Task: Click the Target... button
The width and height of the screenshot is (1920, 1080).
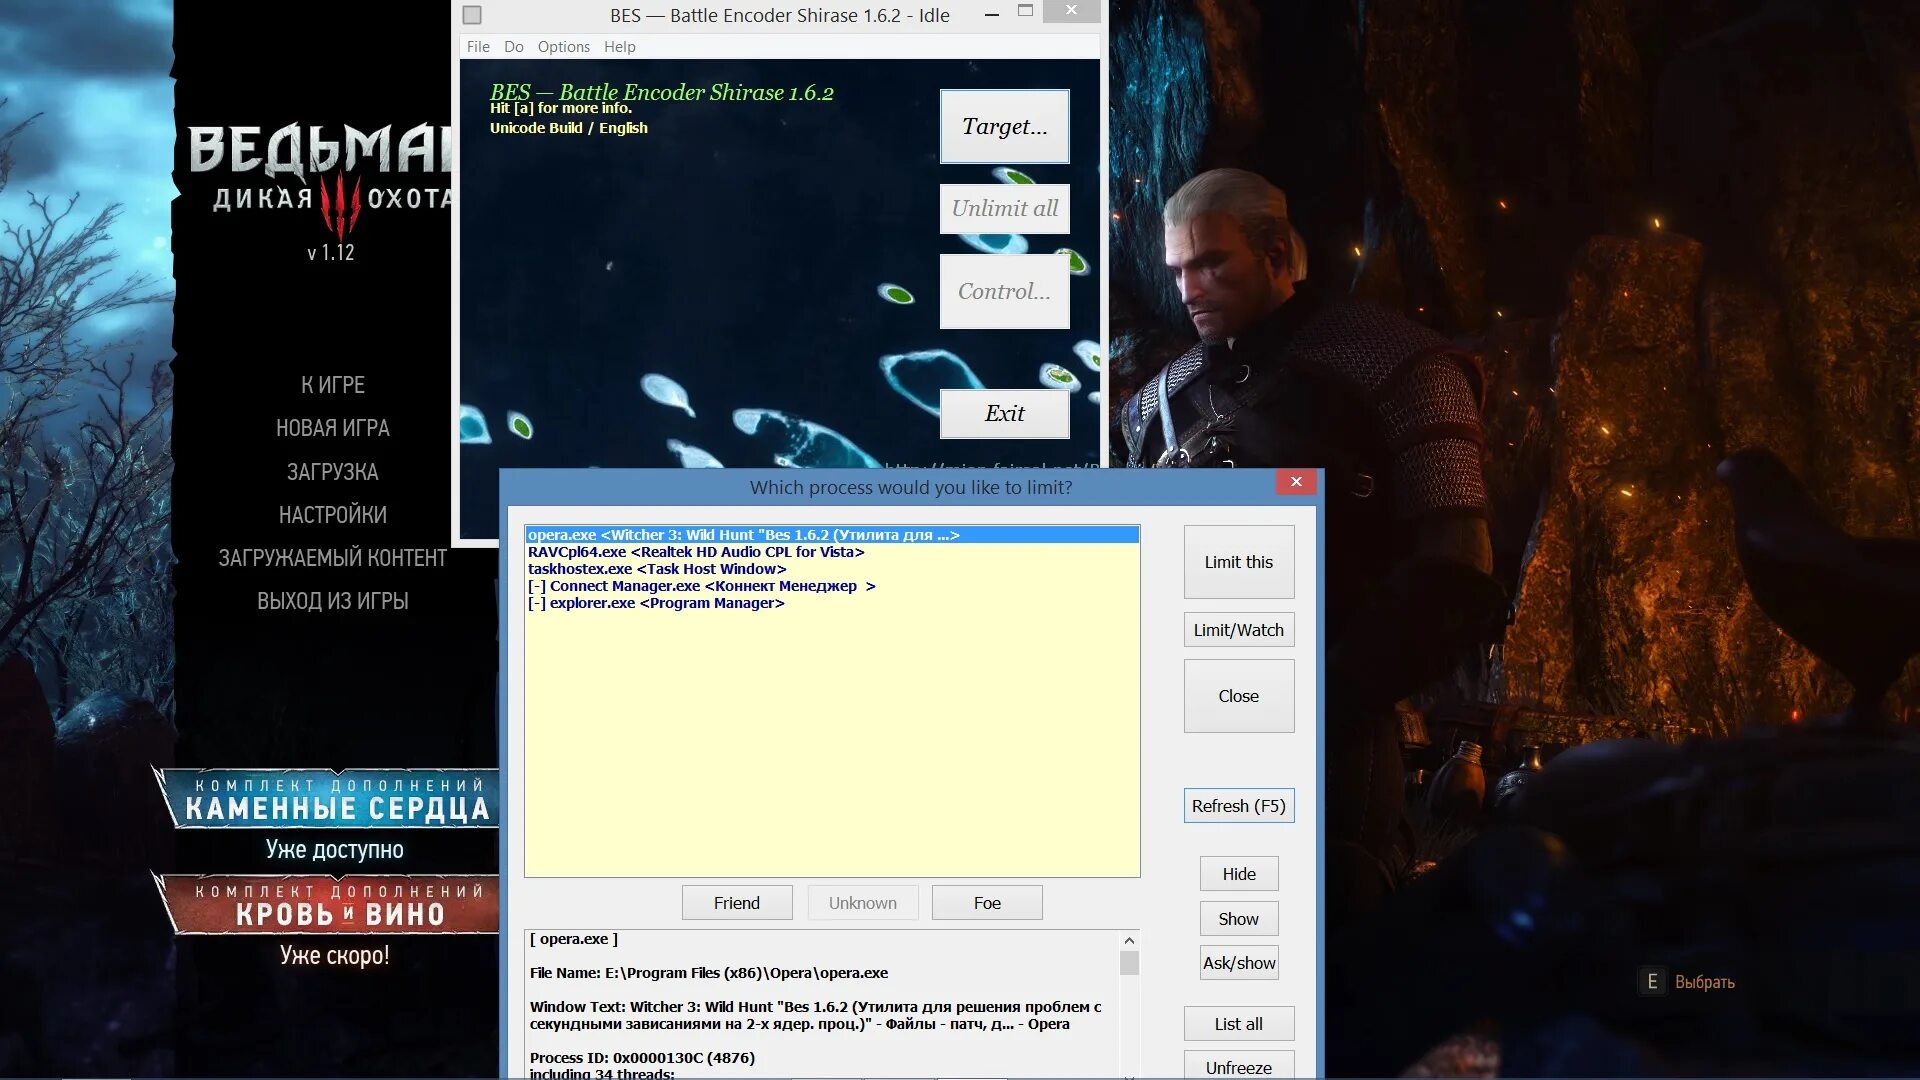Action: pos(1004,126)
